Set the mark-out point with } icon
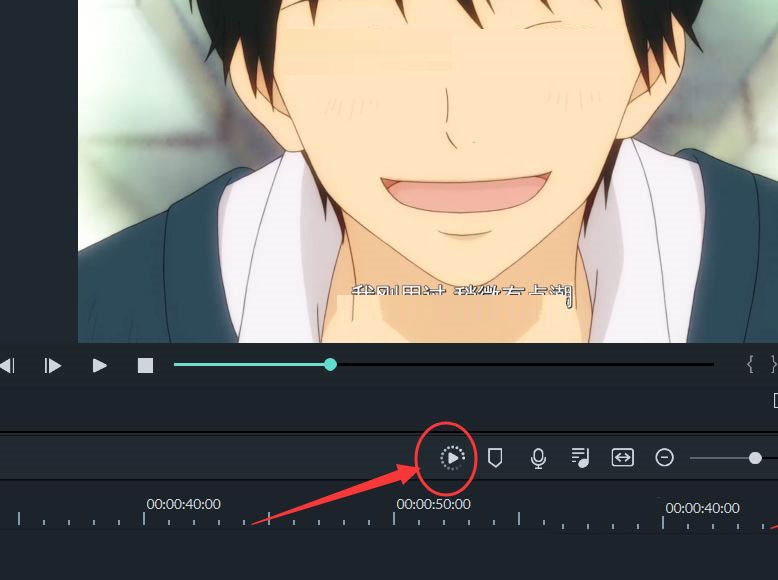The height and width of the screenshot is (580, 778). tap(773, 365)
